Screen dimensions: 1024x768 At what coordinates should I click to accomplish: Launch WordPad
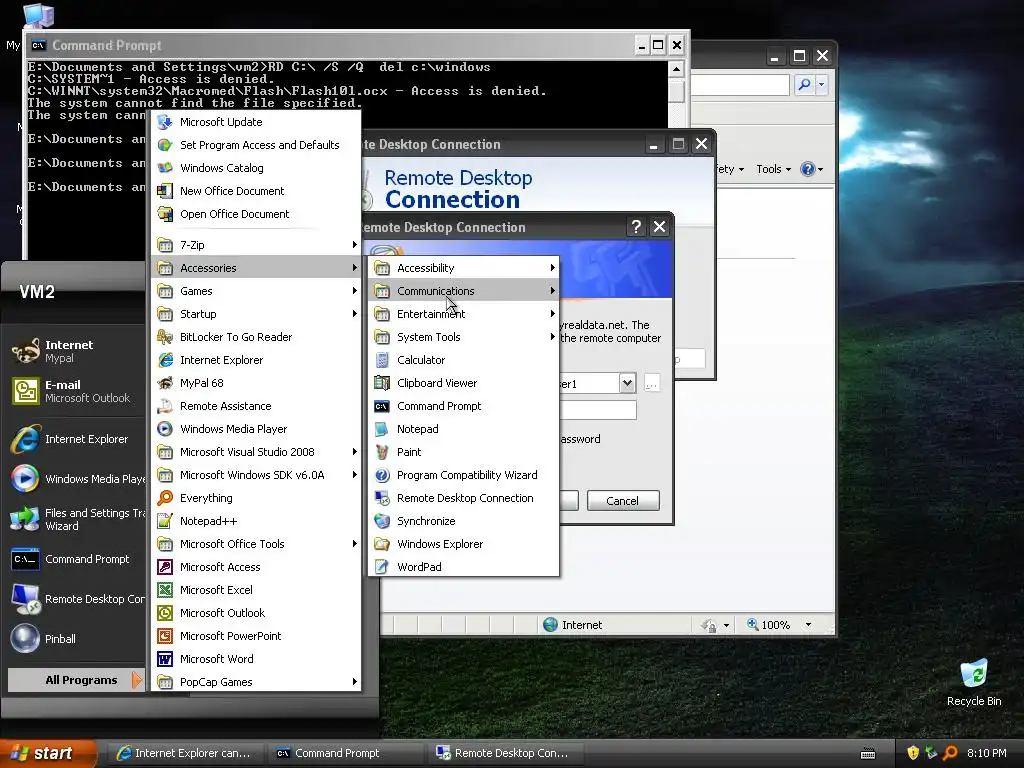(464, 567)
